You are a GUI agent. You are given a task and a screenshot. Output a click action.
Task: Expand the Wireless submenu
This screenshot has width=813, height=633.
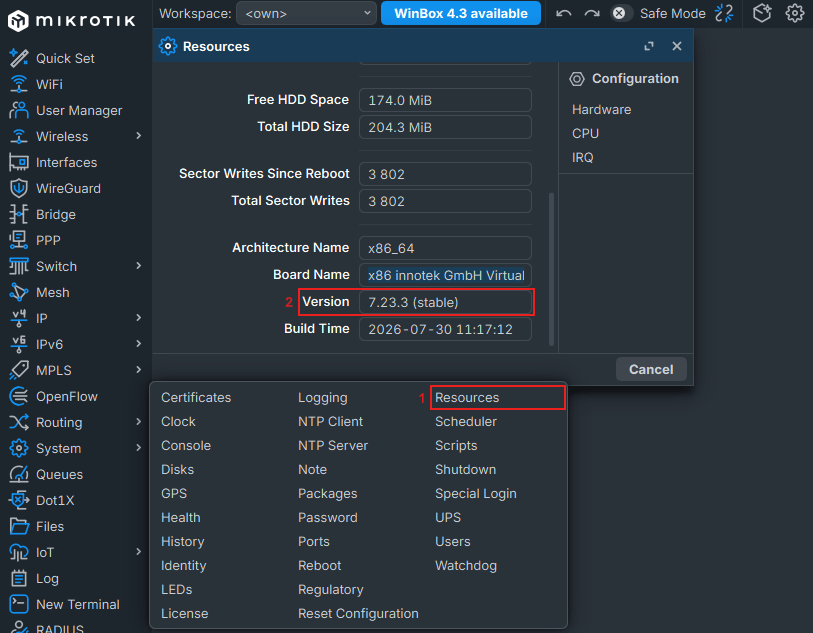tap(138, 136)
